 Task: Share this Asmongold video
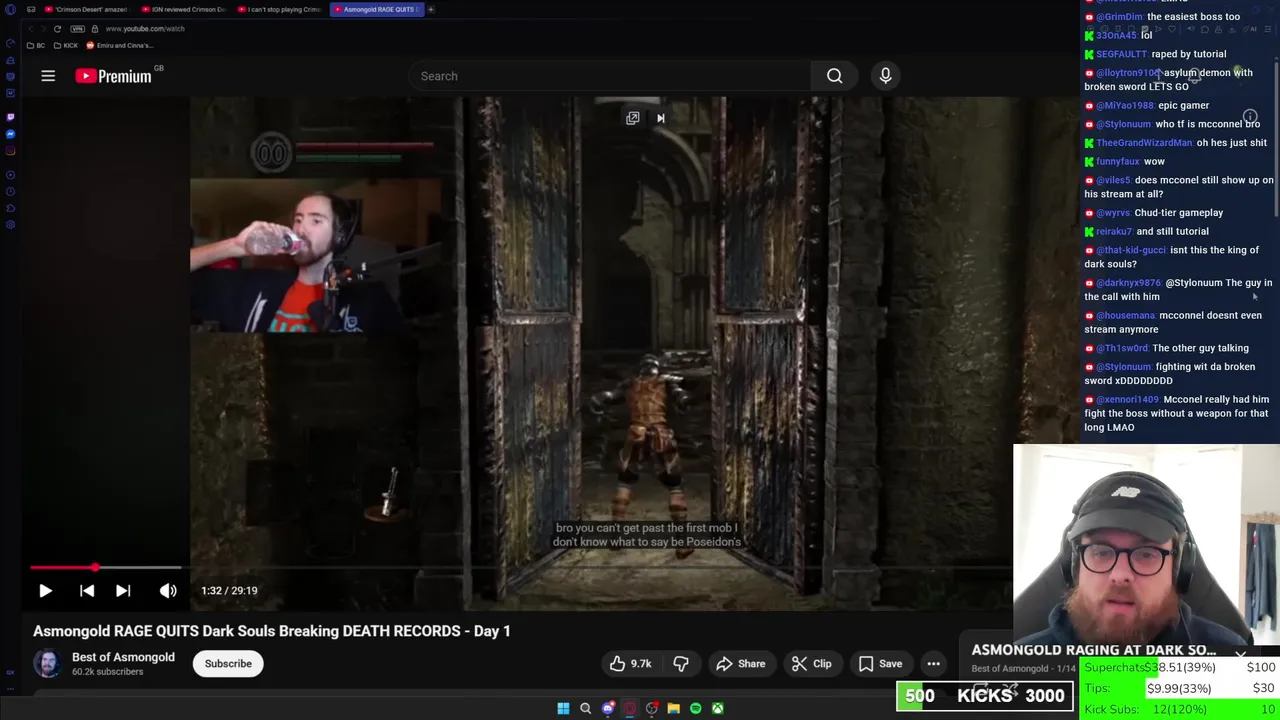[741, 664]
